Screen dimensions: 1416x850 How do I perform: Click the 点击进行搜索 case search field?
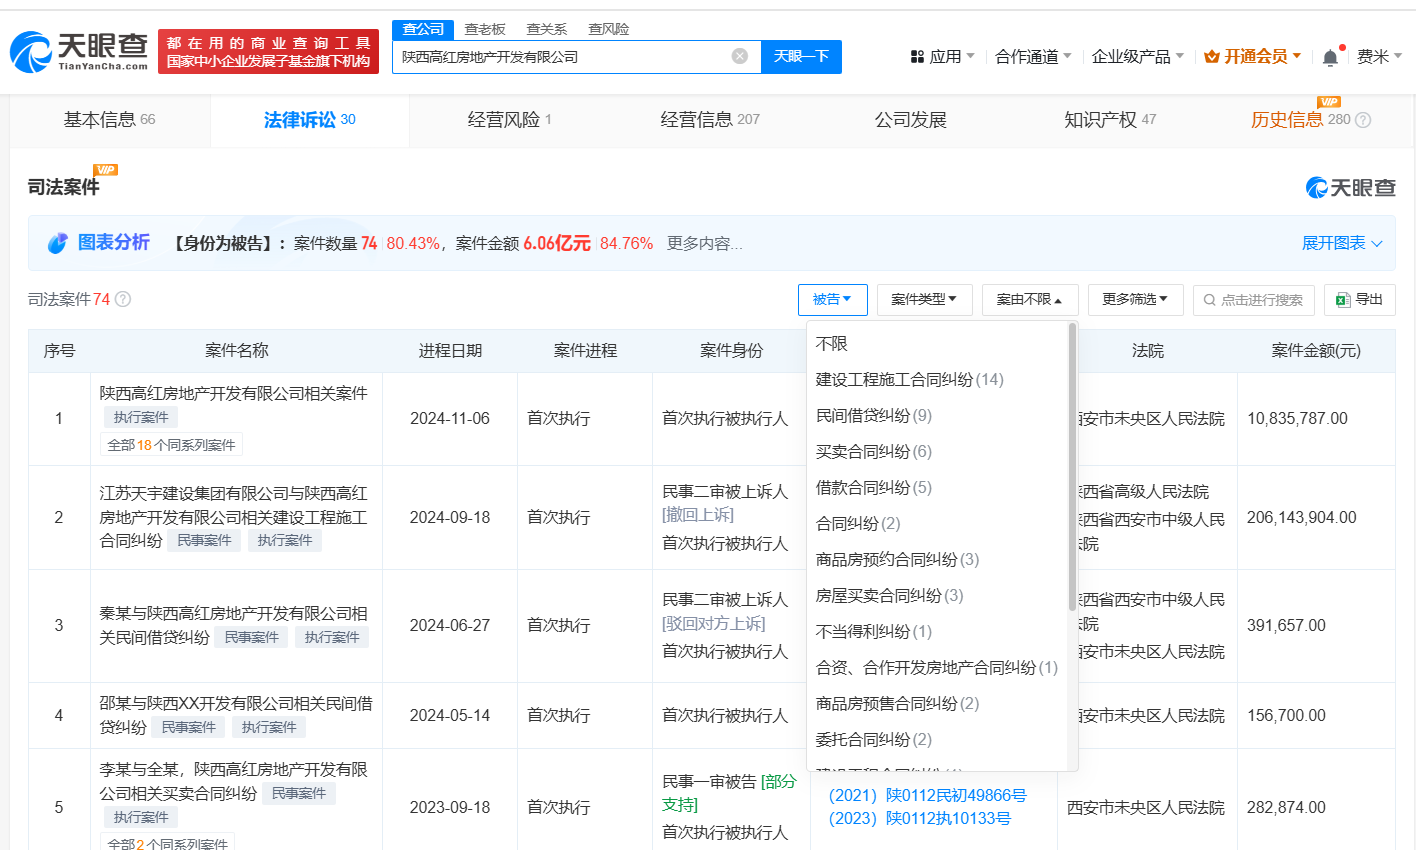(1254, 300)
